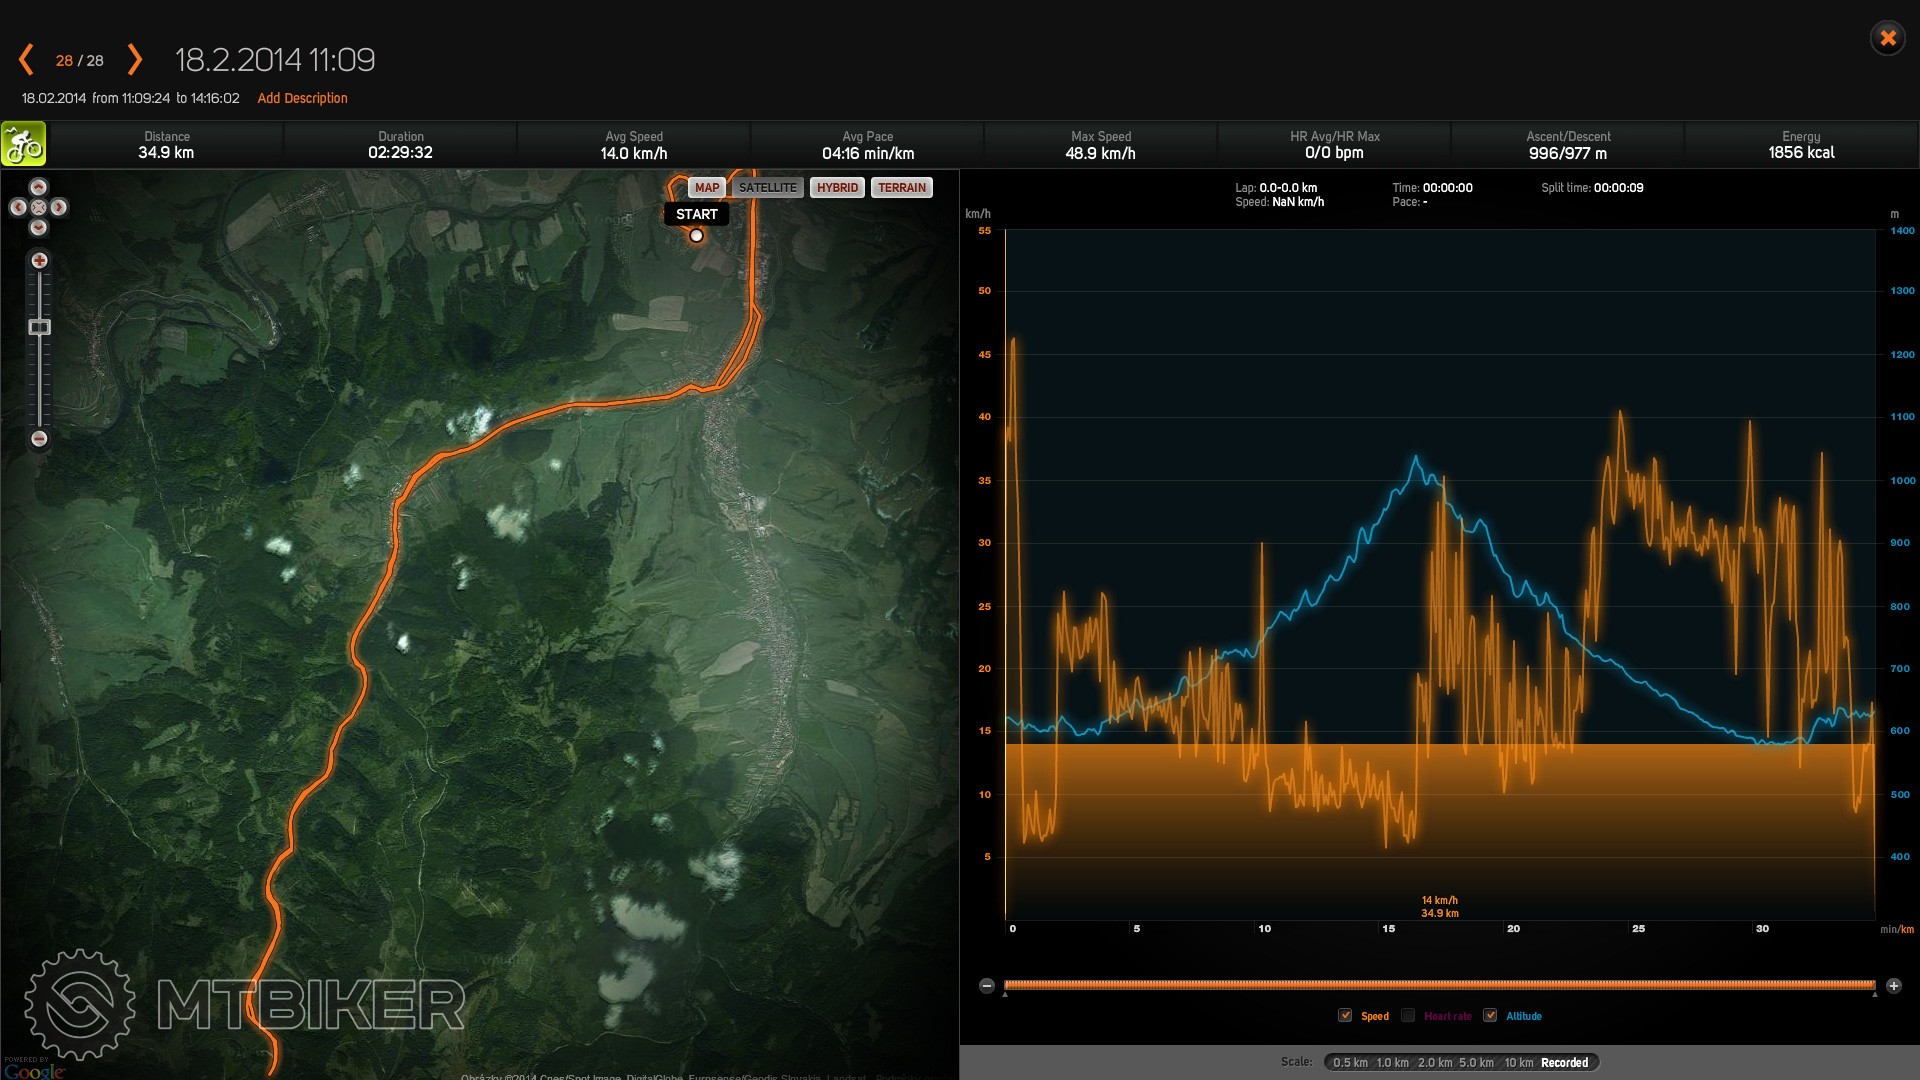
Task: Pan the map downward
Action: 38,227
